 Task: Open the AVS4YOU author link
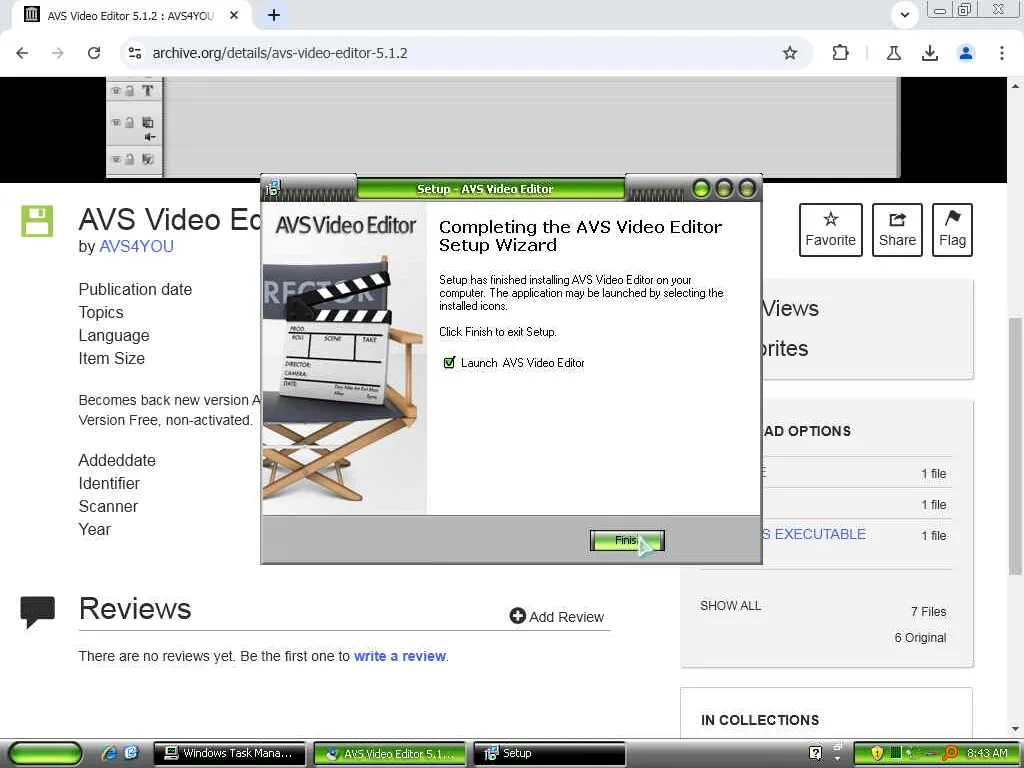click(x=136, y=247)
